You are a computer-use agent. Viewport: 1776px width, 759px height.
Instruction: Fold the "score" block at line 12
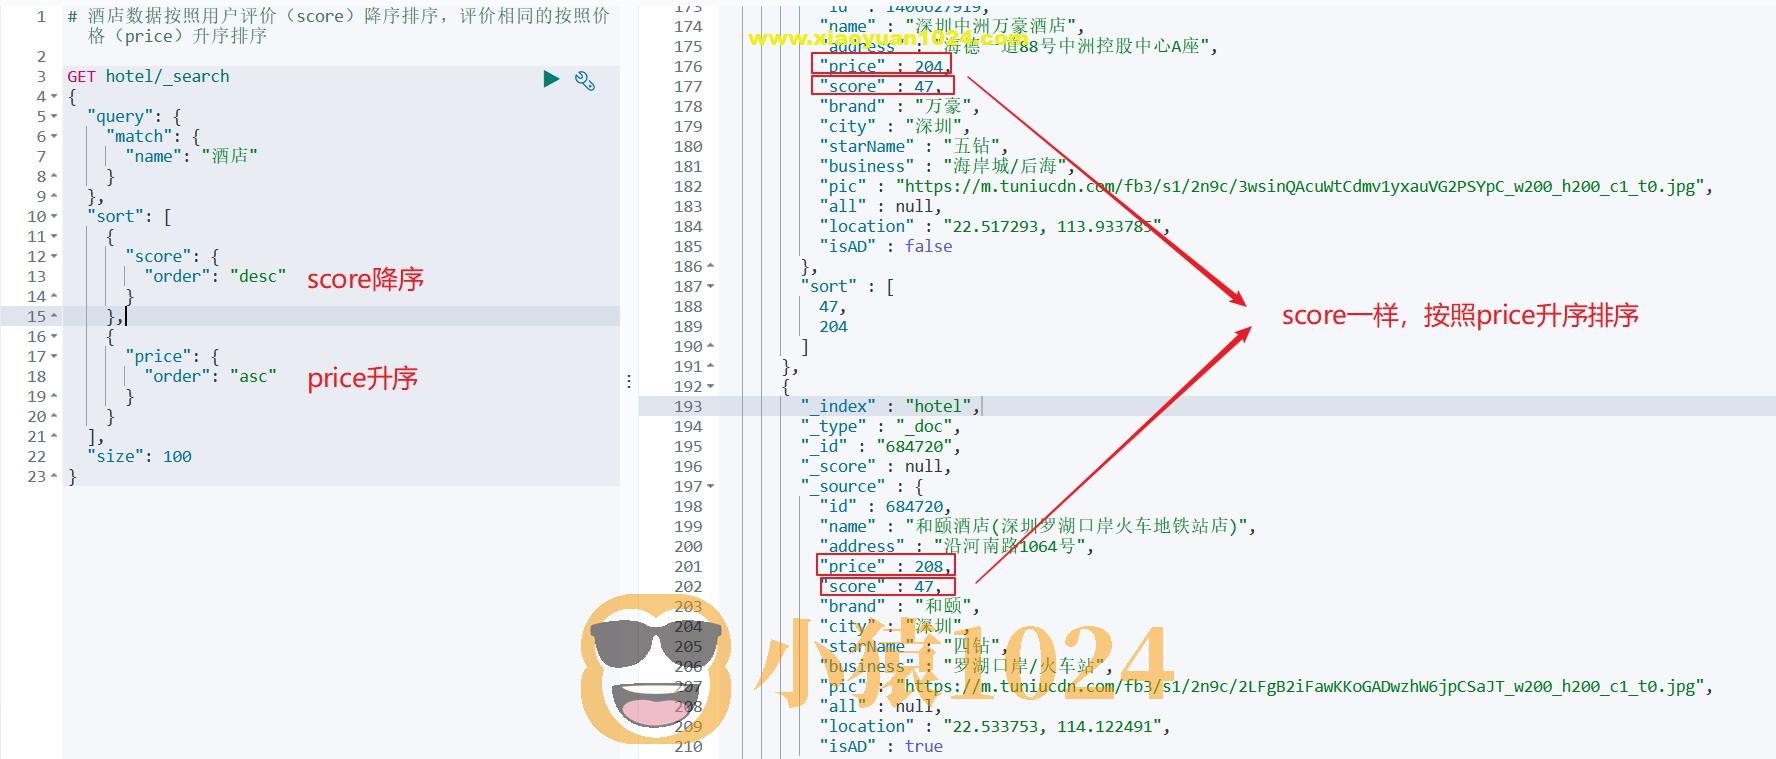point(54,257)
